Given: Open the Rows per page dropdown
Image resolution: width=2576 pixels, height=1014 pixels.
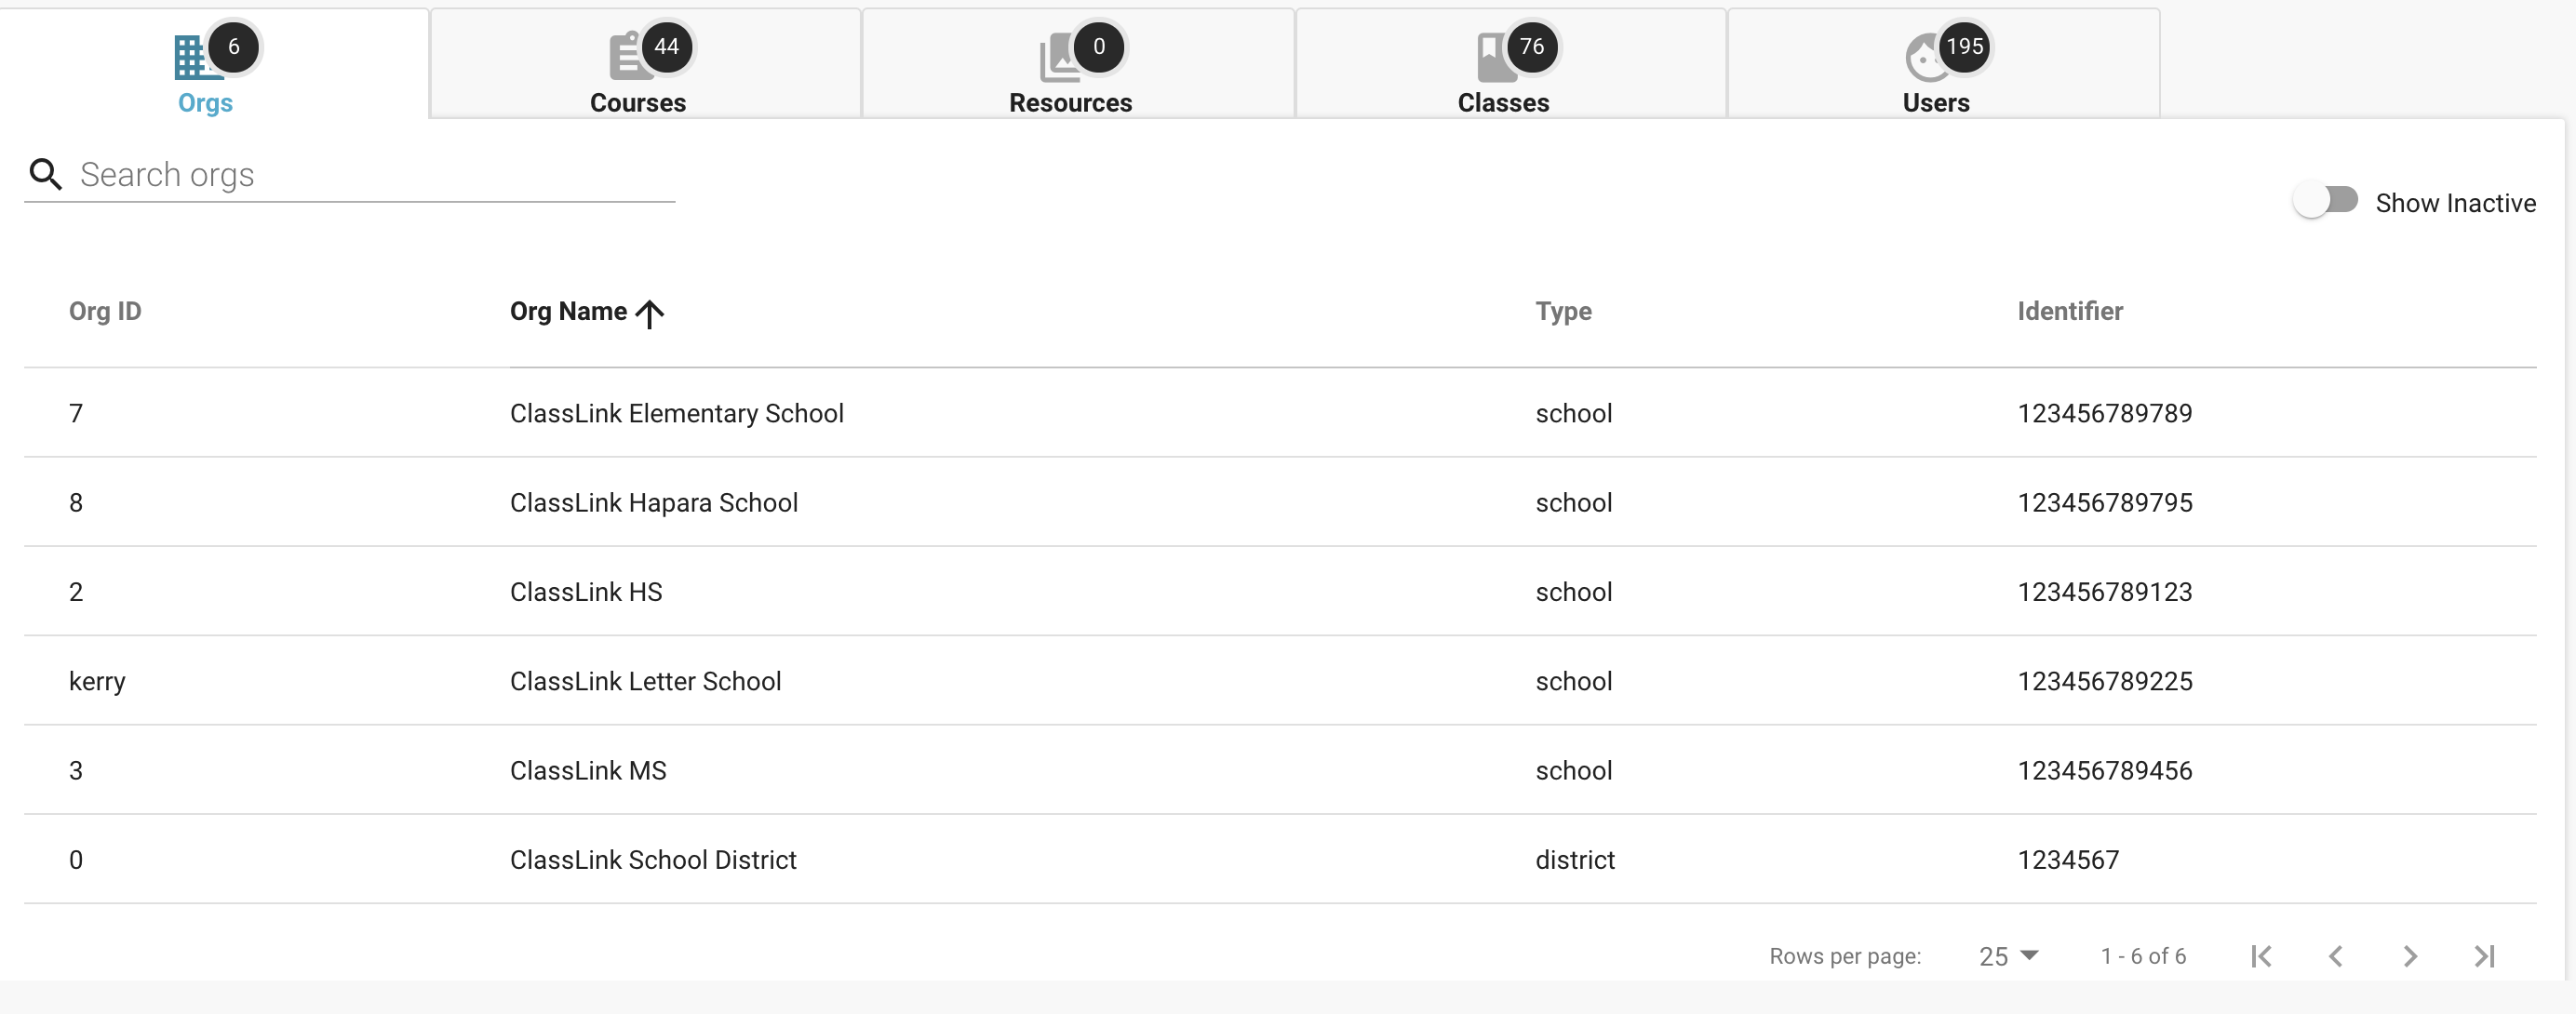Looking at the screenshot, I should click(x=2007, y=956).
